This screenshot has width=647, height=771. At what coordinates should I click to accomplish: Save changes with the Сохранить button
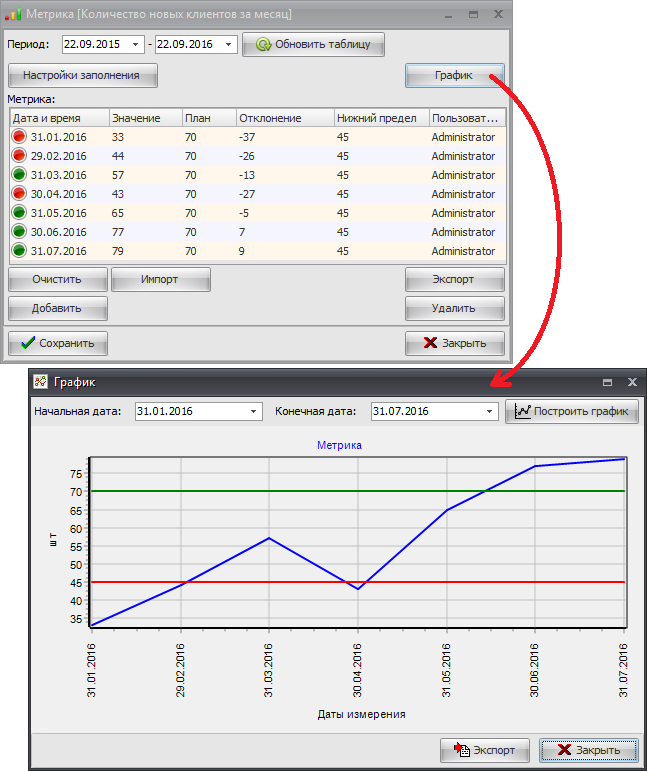[57, 343]
